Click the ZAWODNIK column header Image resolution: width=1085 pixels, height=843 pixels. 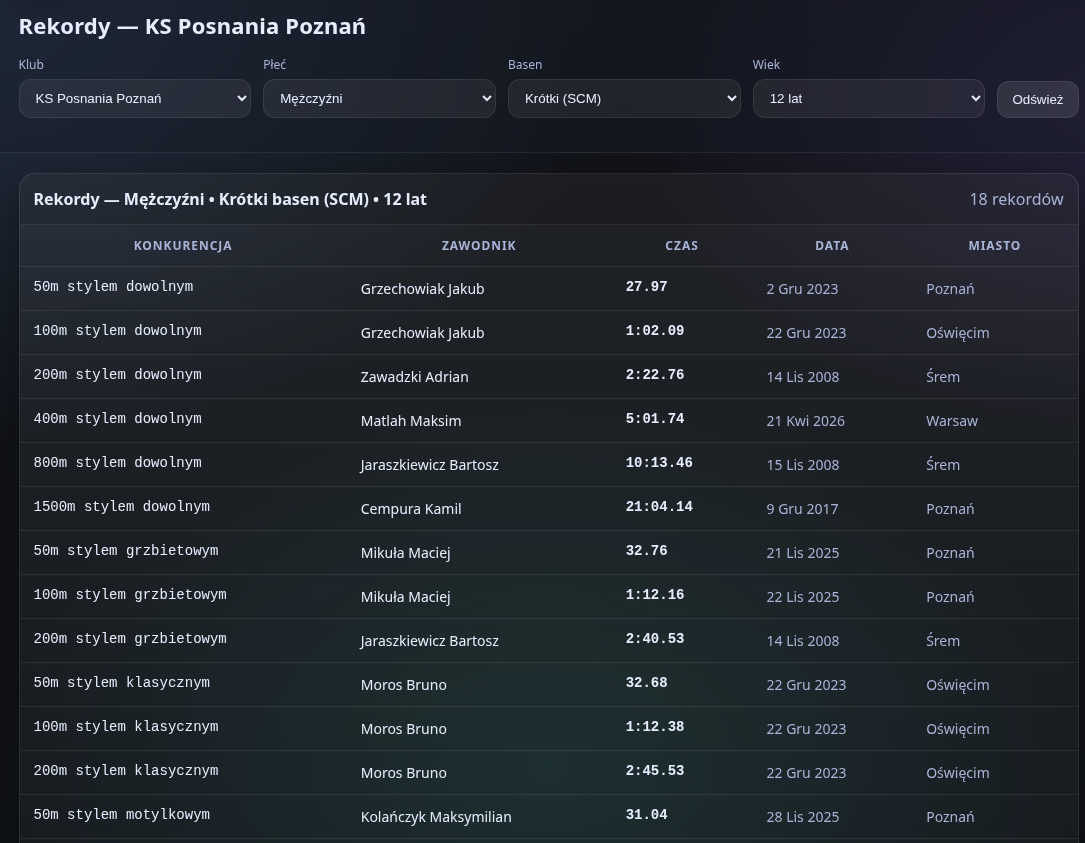click(x=479, y=246)
